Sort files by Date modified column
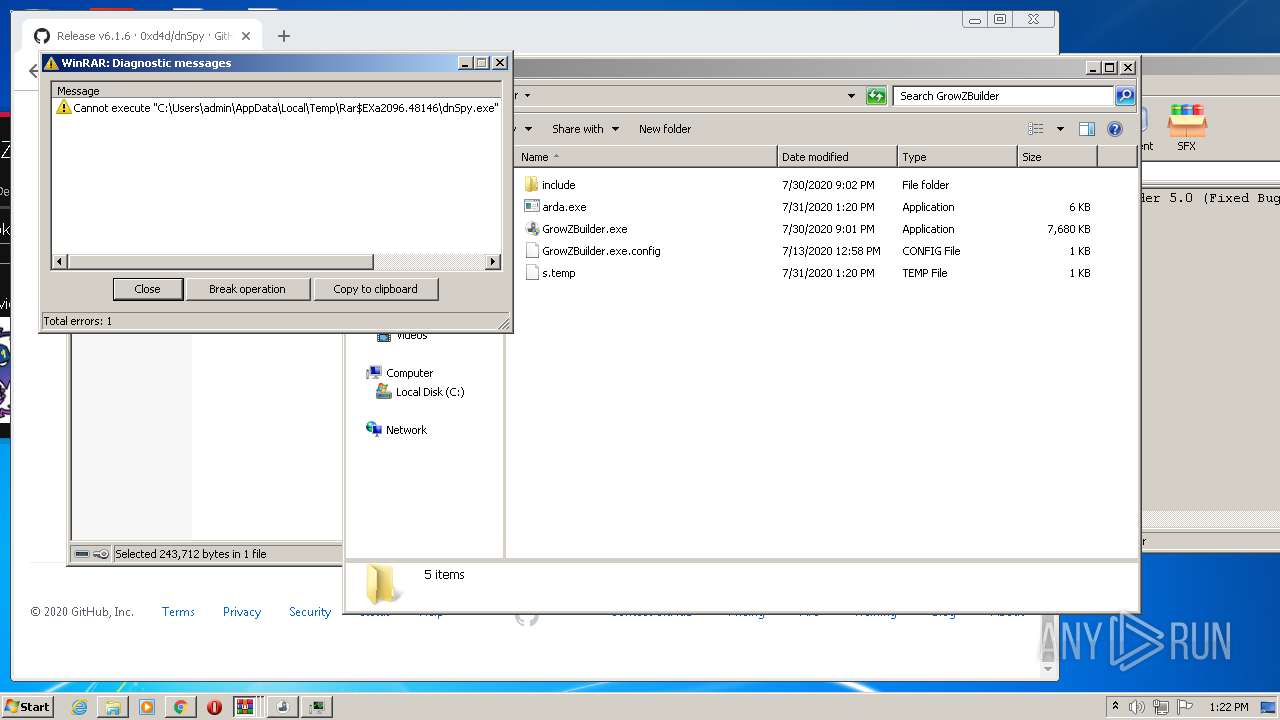The width and height of the screenshot is (1280, 720). point(837,157)
